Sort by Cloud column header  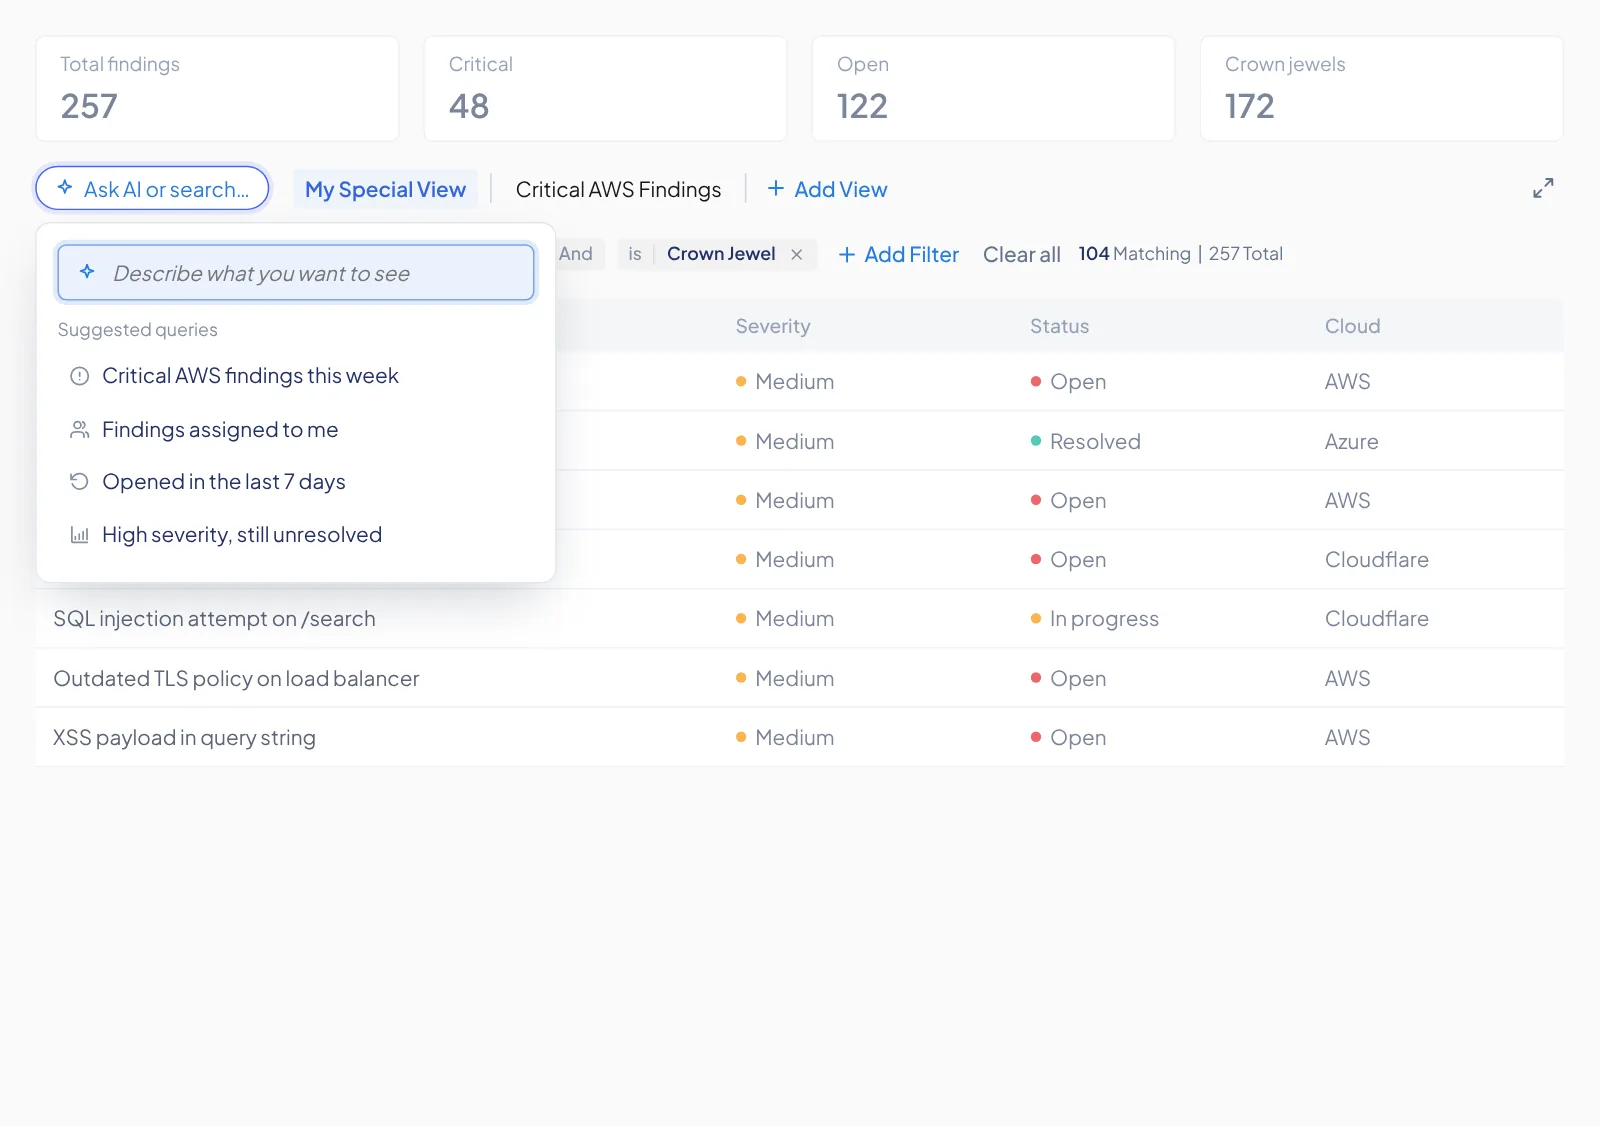tap(1352, 326)
